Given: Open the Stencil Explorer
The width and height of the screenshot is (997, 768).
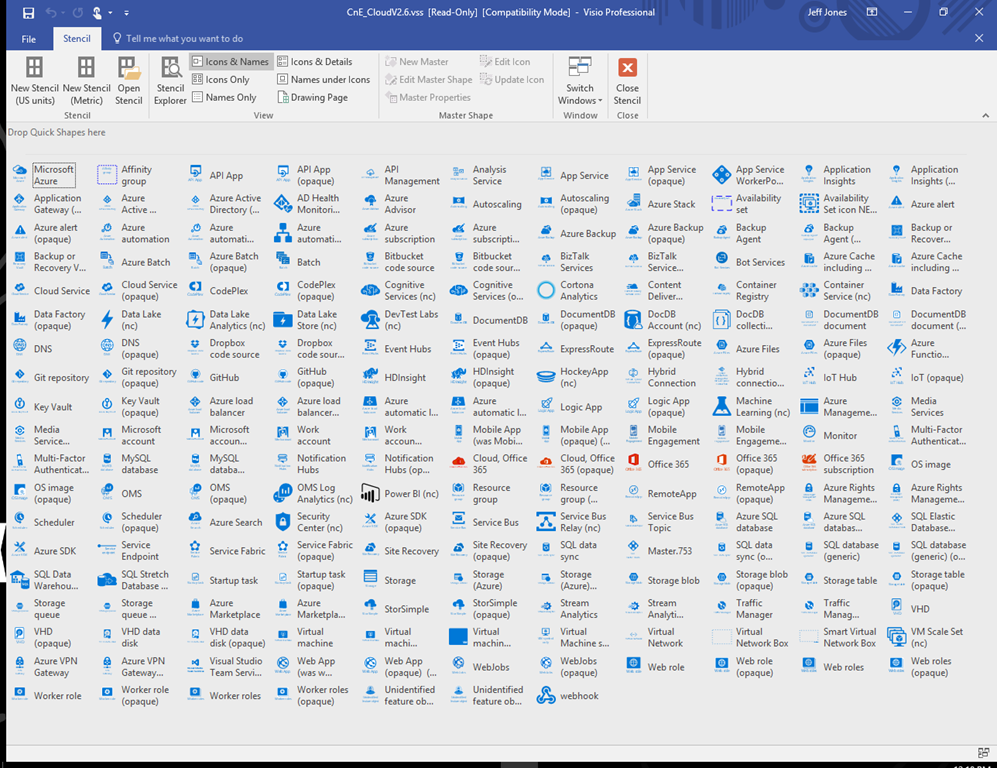Looking at the screenshot, I should click(170, 80).
